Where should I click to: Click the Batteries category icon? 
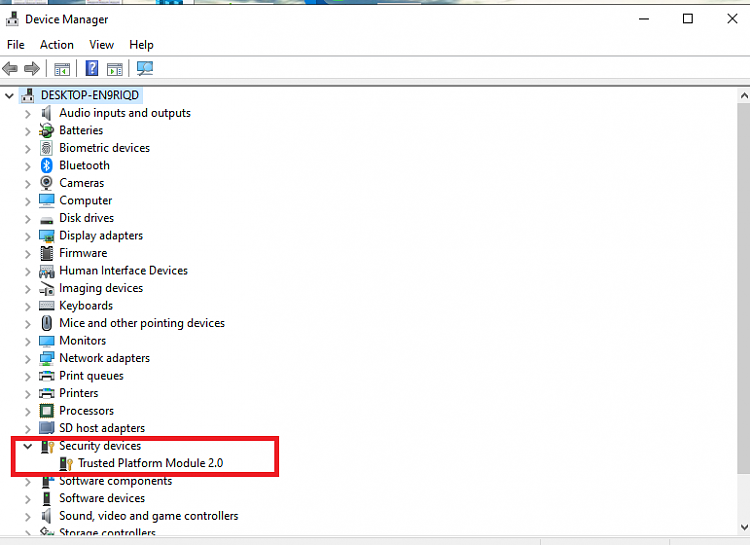click(x=46, y=130)
